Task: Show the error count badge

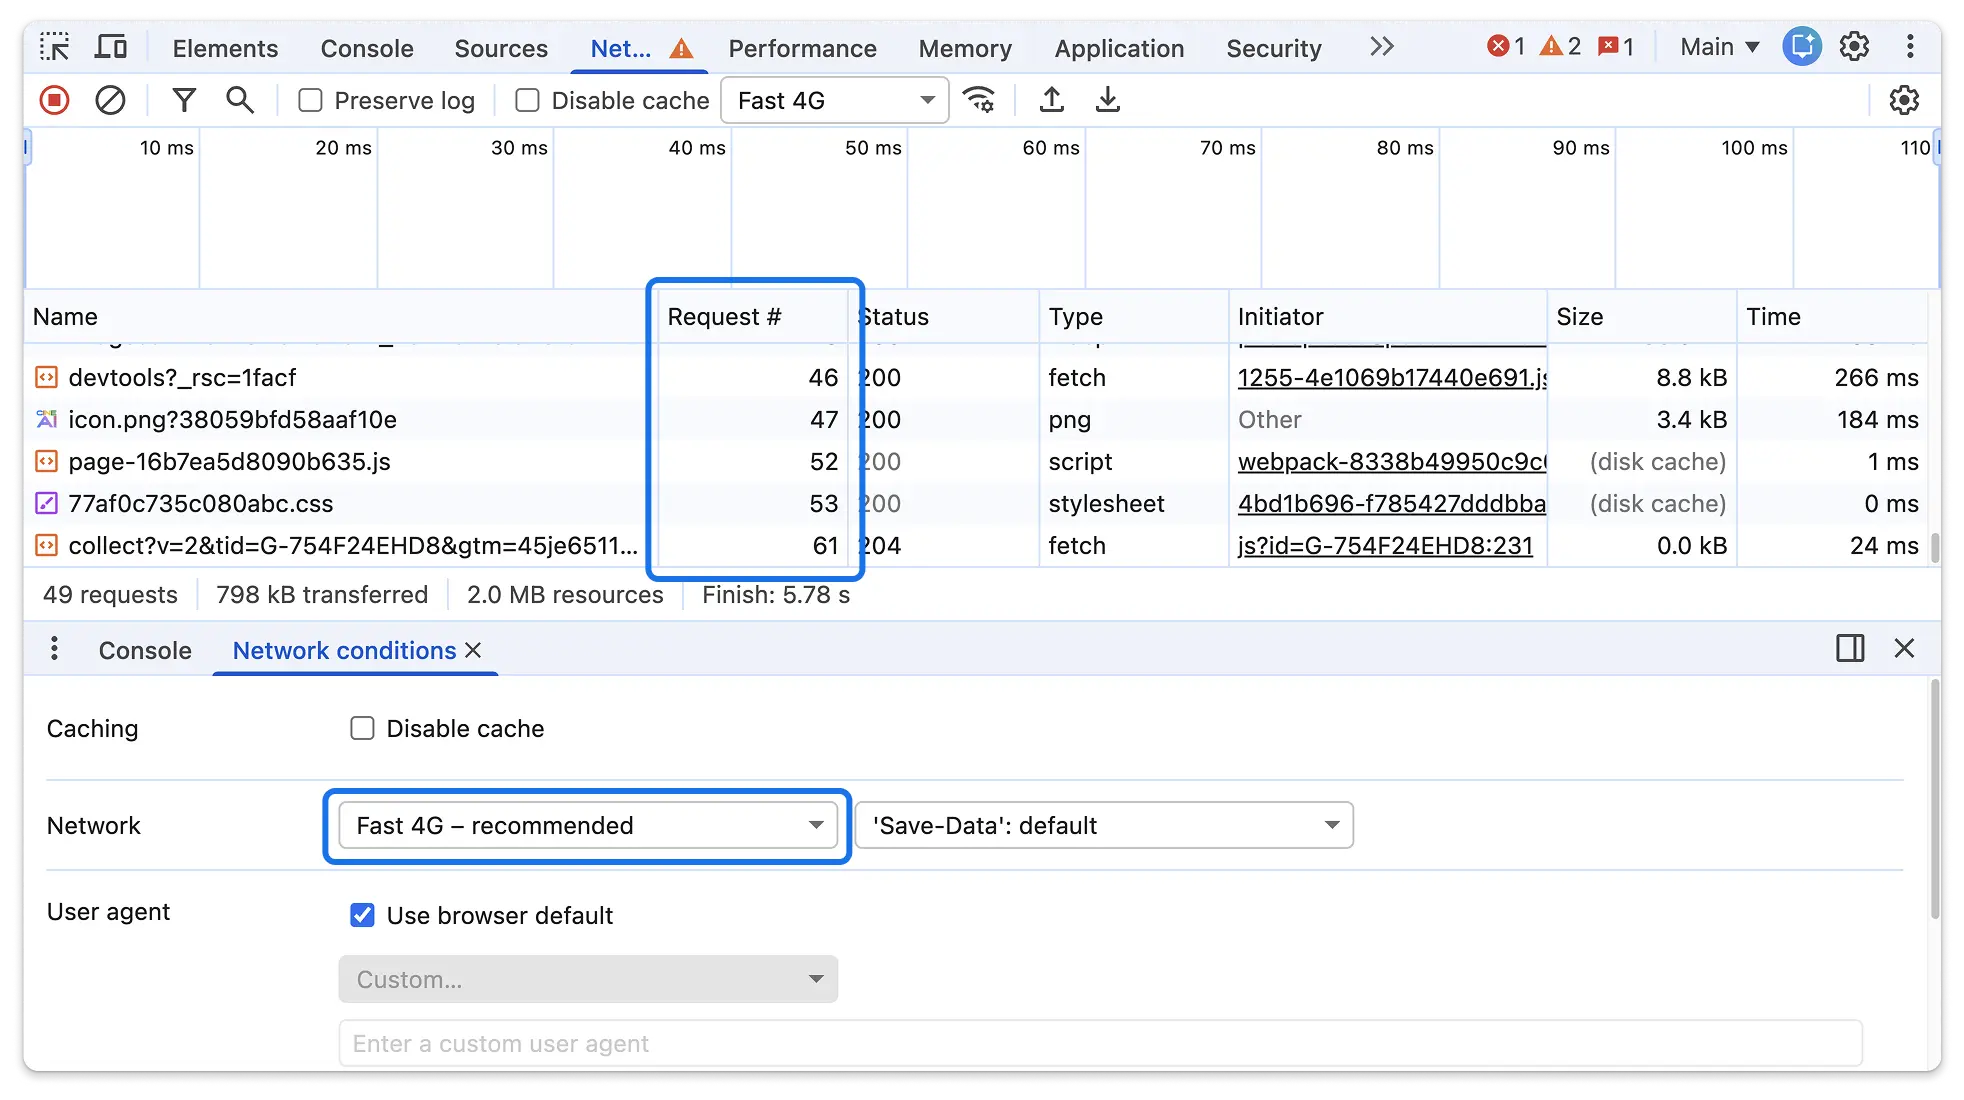Action: coord(1506,47)
